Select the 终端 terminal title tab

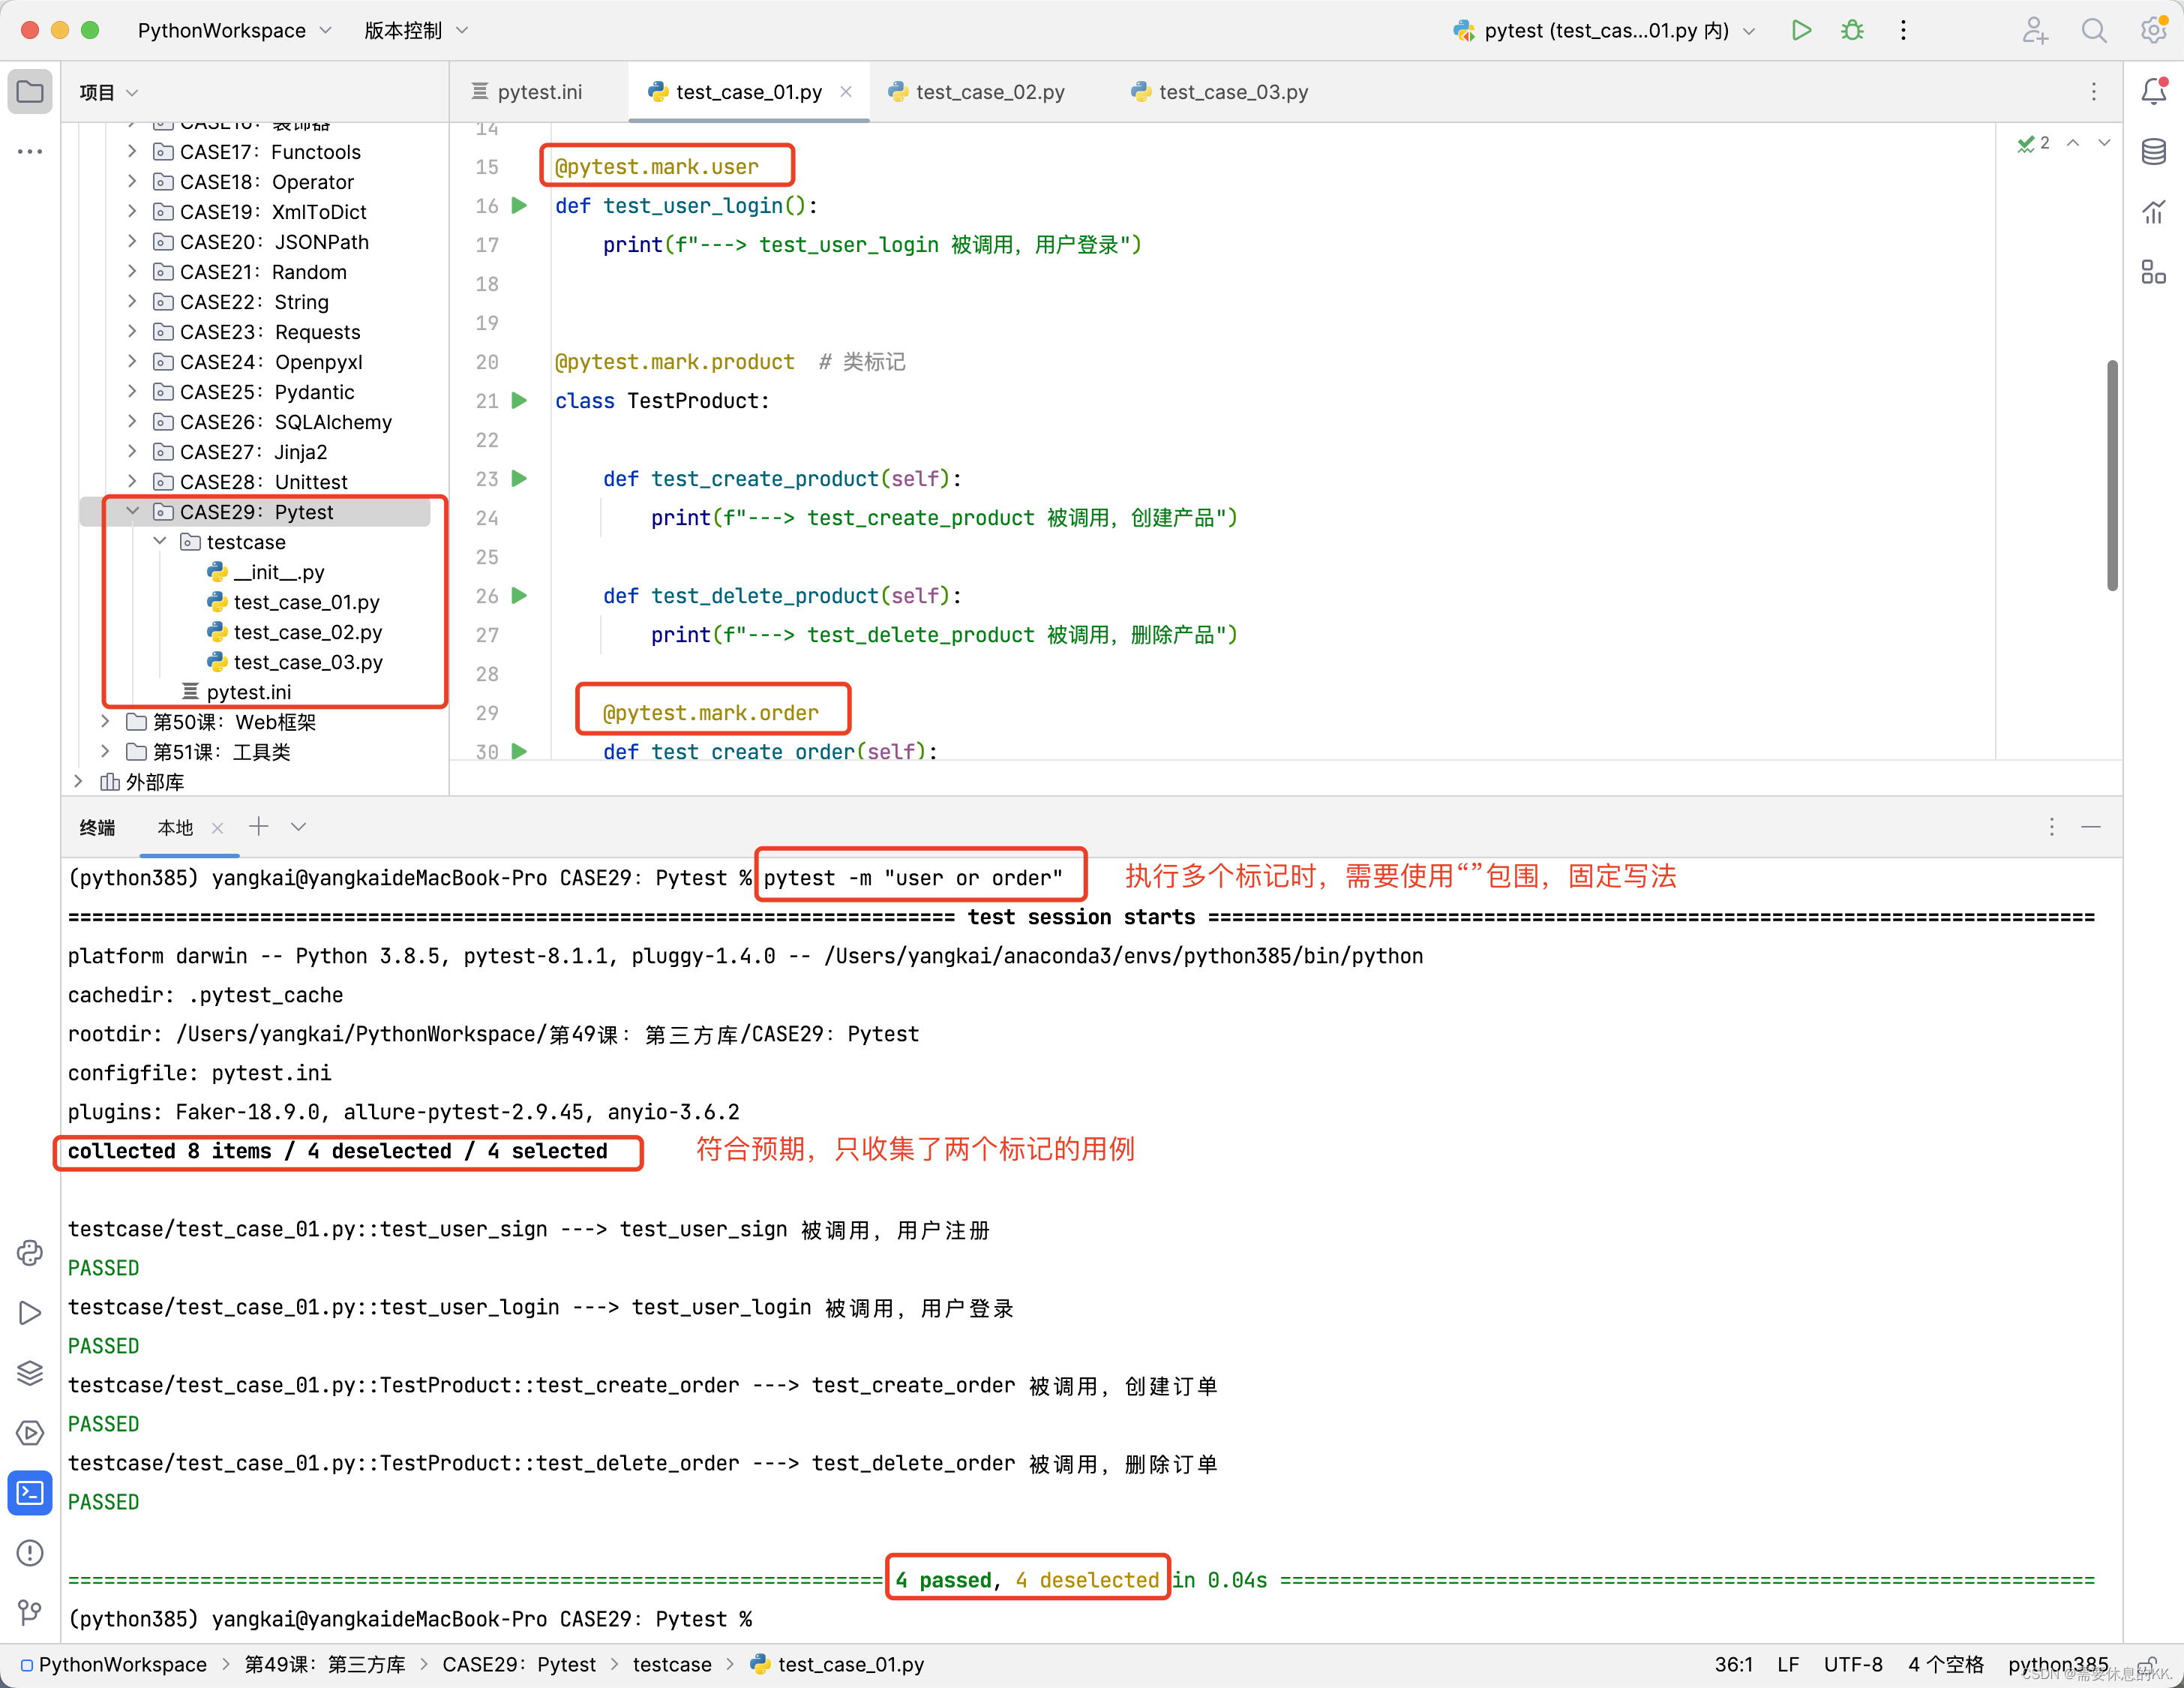click(97, 828)
